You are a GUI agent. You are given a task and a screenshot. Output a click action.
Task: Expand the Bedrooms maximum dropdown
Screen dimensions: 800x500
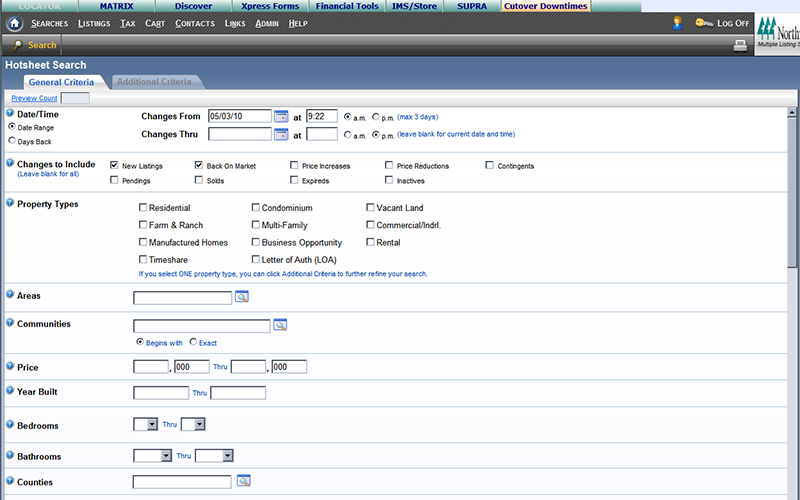tap(199, 425)
